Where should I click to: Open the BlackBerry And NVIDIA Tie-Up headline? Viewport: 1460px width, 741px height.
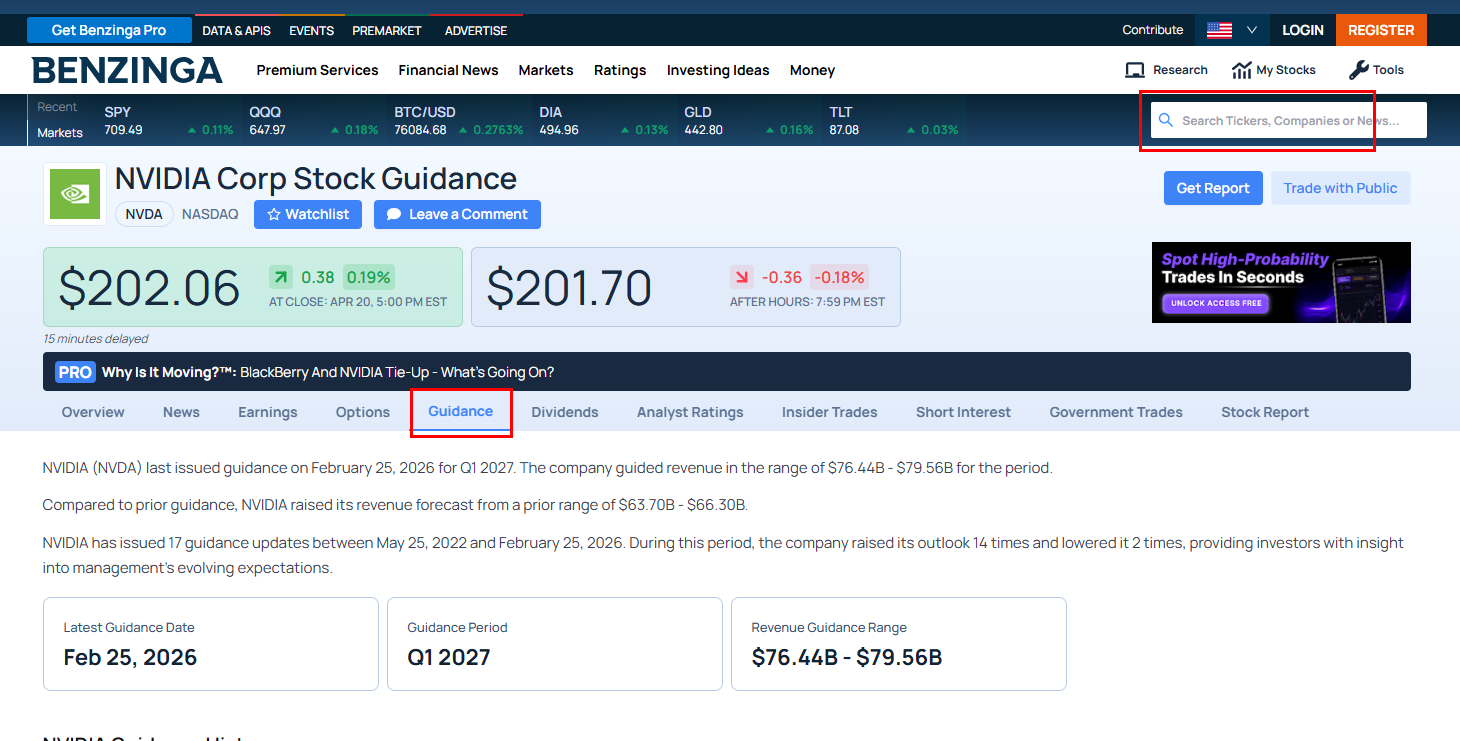pyautogui.click(x=397, y=372)
